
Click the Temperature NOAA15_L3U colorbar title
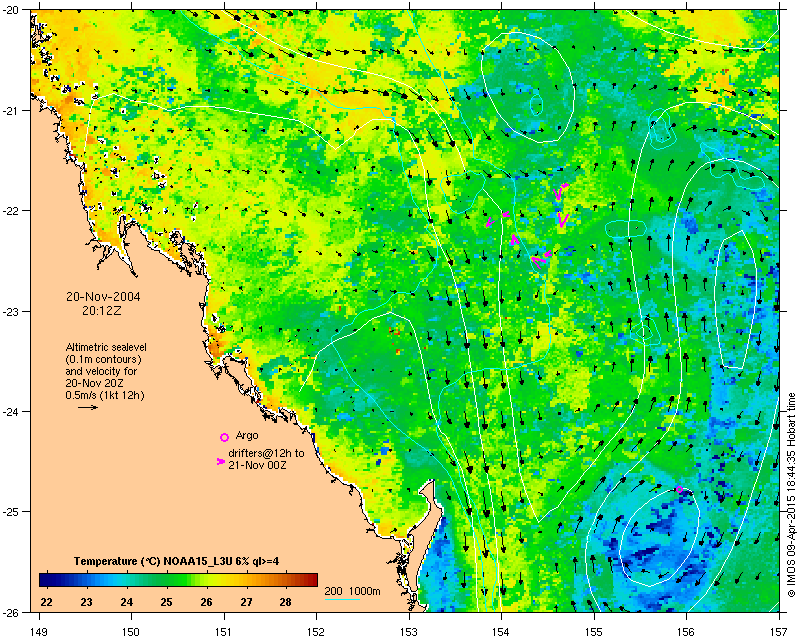[x=176, y=561]
